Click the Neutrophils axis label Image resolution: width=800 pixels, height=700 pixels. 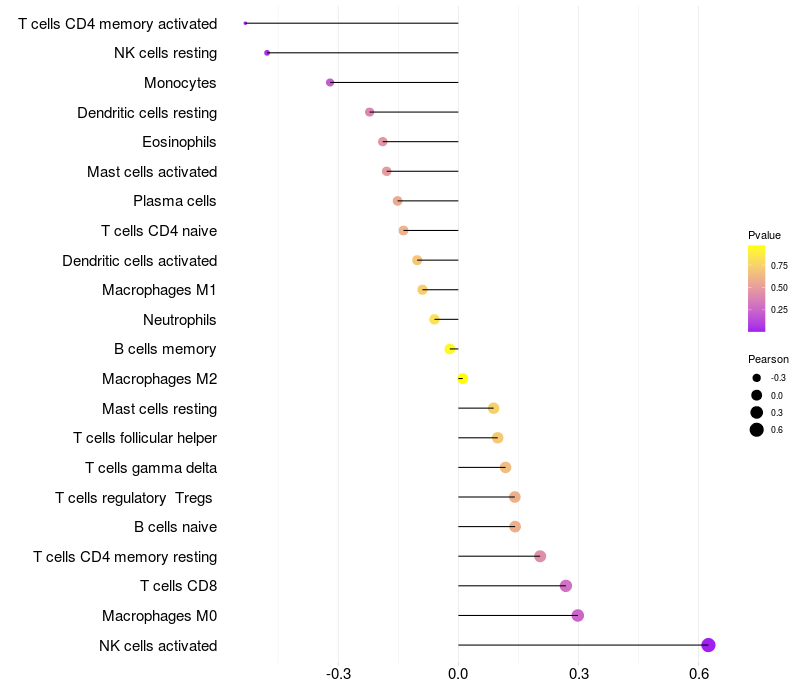pos(180,320)
